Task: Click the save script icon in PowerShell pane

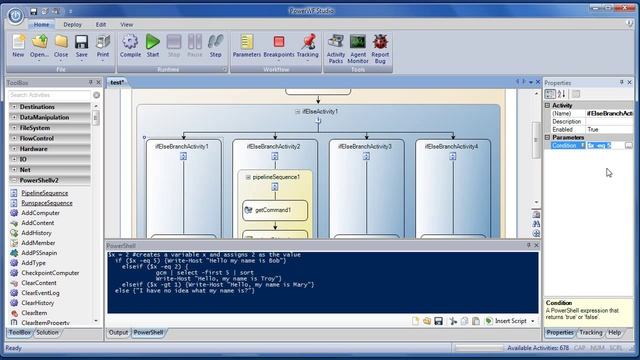Action: pyautogui.click(x=438, y=321)
